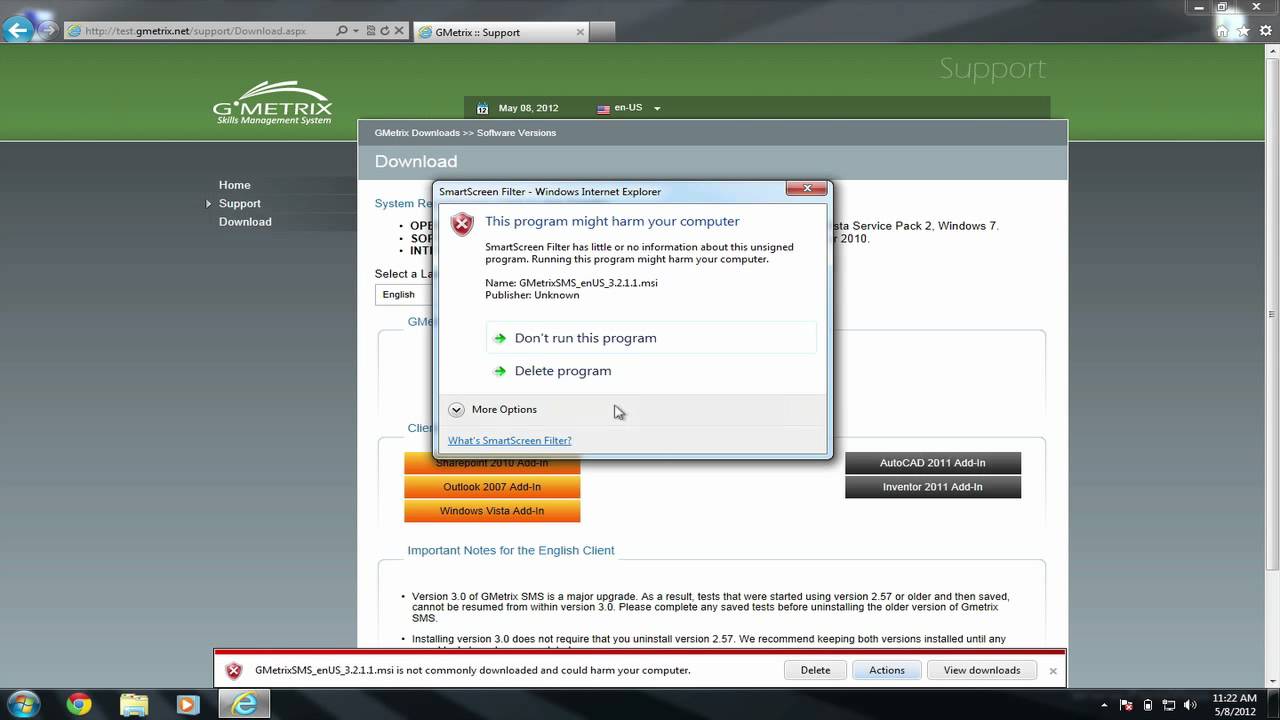
Task: Refresh the page with the reload icon
Action: (384, 31)
